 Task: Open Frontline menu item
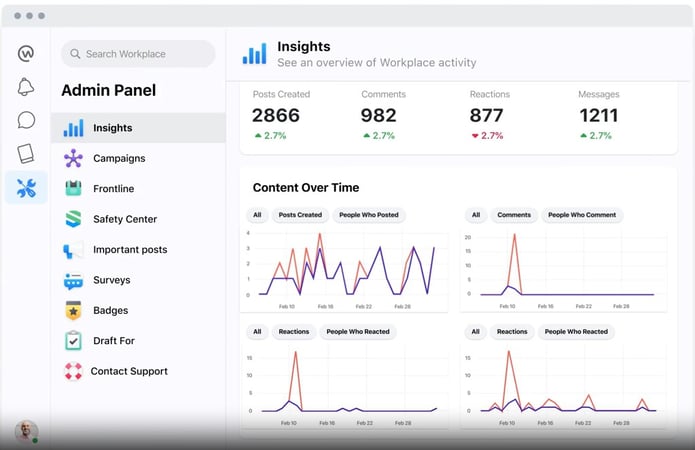[x=138, y=188]
